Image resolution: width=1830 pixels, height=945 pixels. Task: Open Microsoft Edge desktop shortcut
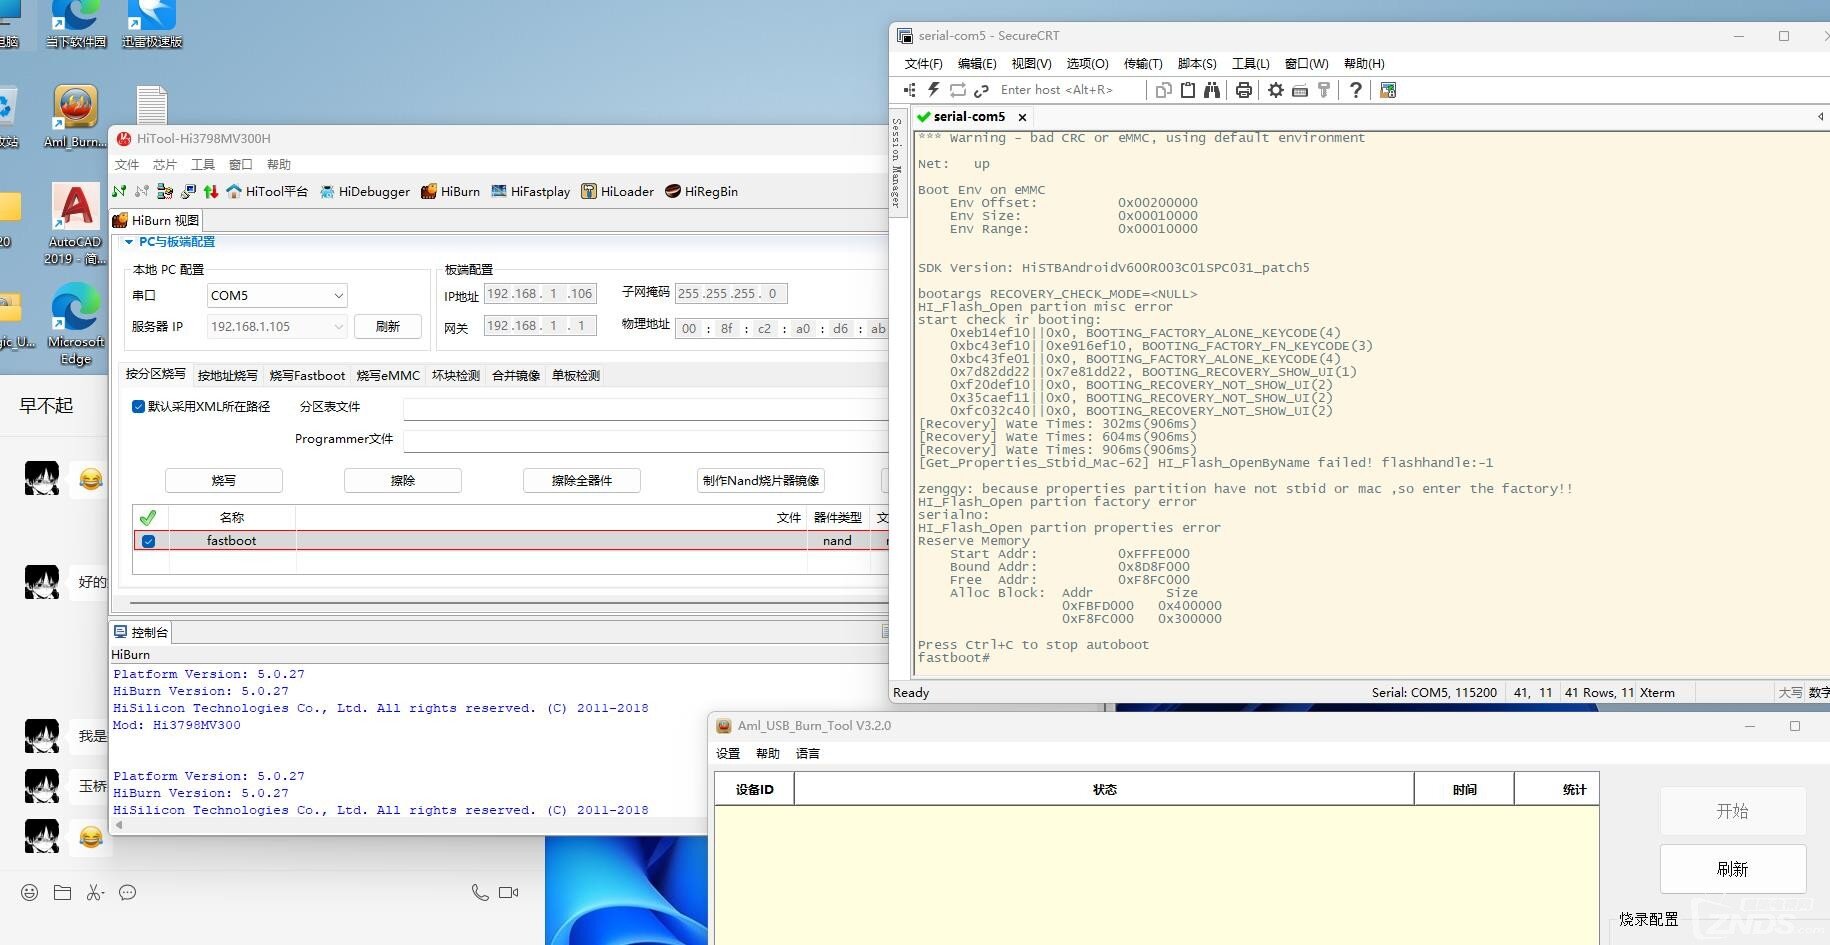point(76,324)
